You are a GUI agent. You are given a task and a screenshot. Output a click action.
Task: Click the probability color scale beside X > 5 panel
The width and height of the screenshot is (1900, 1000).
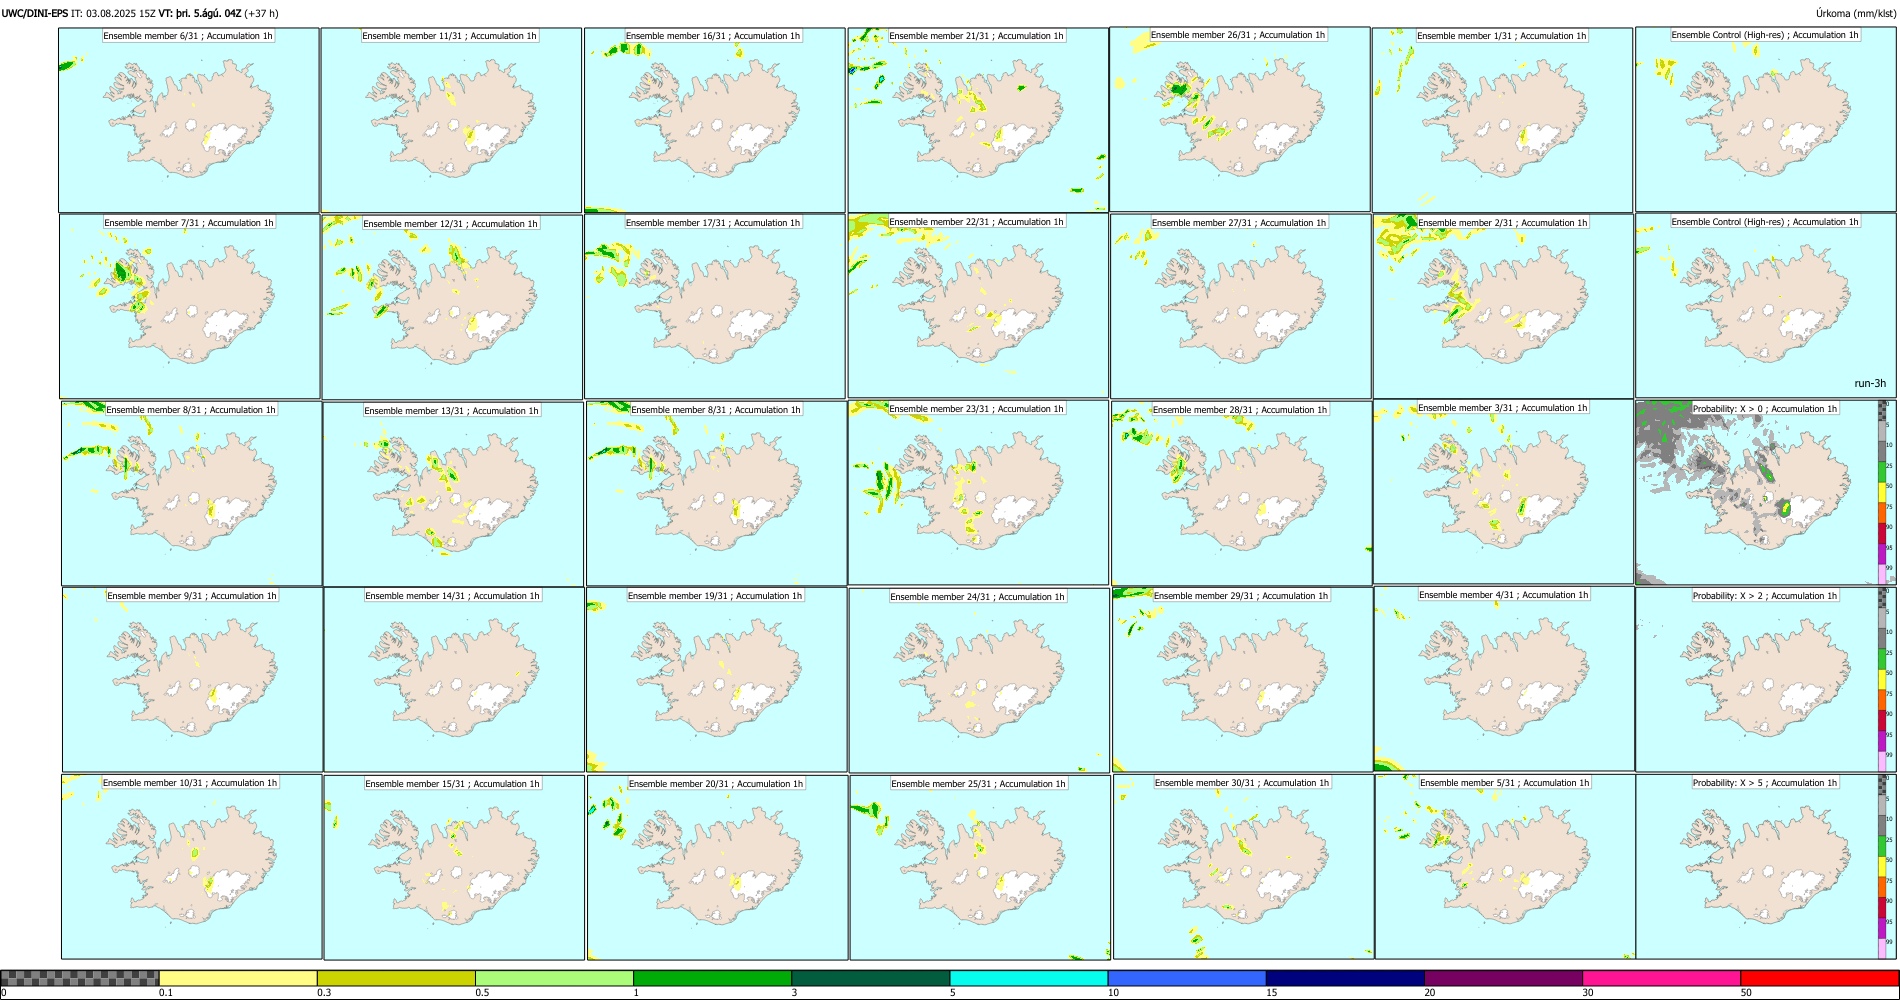(x=1883, y=866)
